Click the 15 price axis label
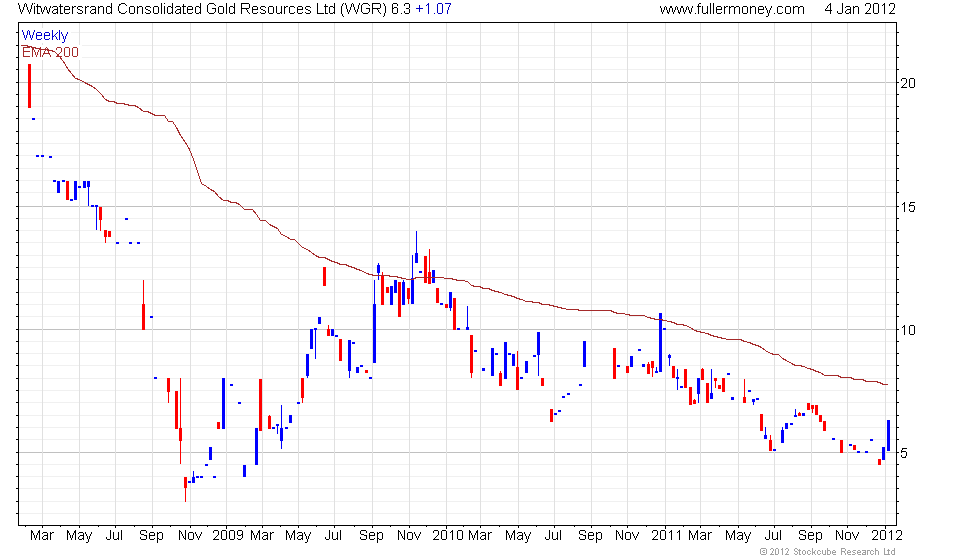980x560 pixels. pos(908,207)
